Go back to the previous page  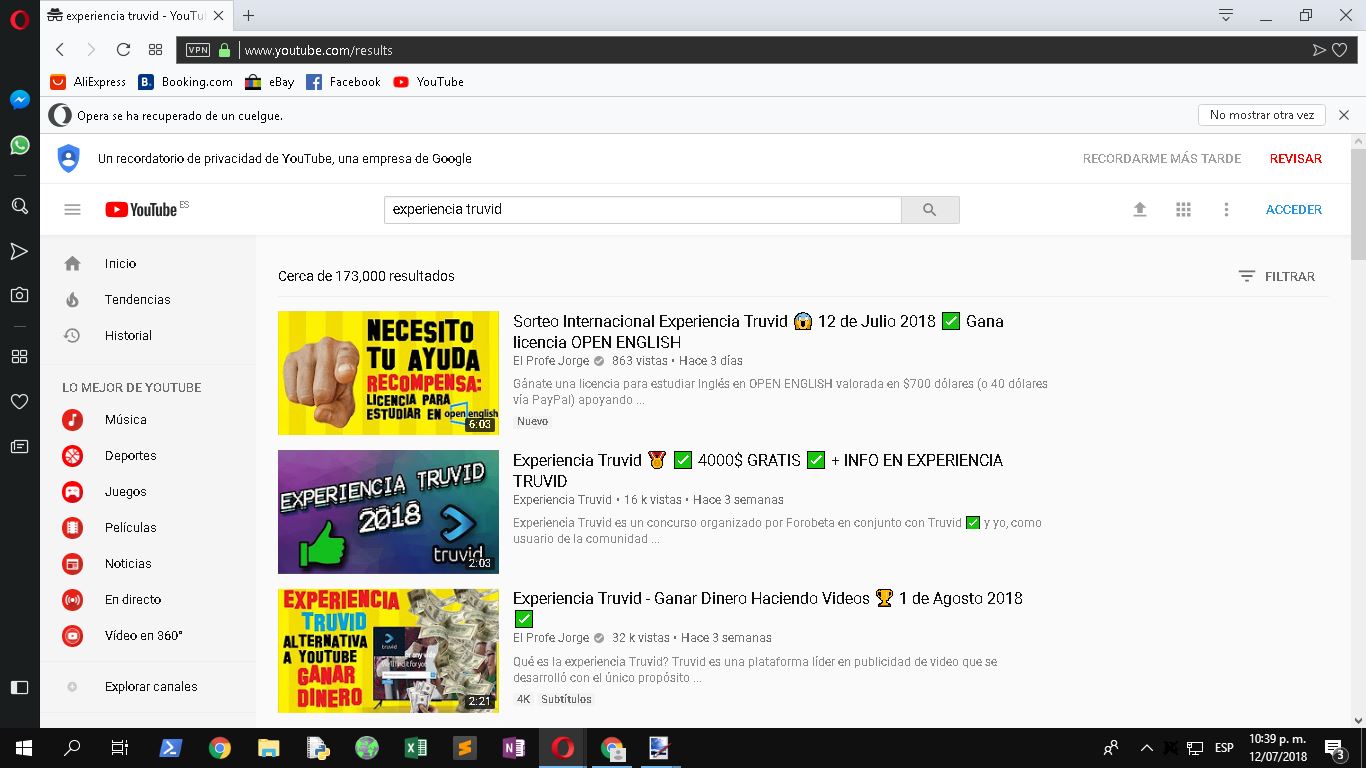coord(60,50)
